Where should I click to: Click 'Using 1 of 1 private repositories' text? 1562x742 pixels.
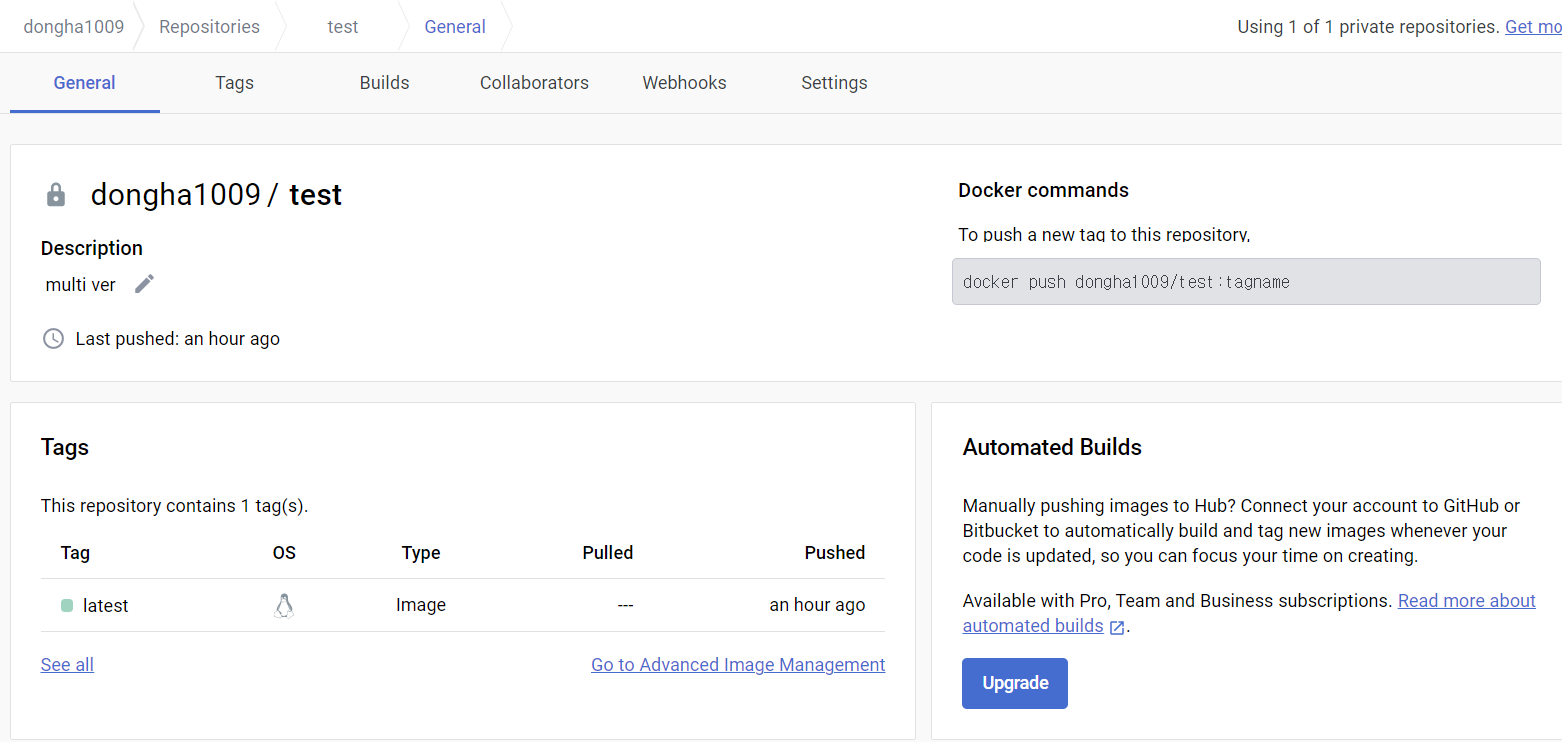(x=1369, y=27)
